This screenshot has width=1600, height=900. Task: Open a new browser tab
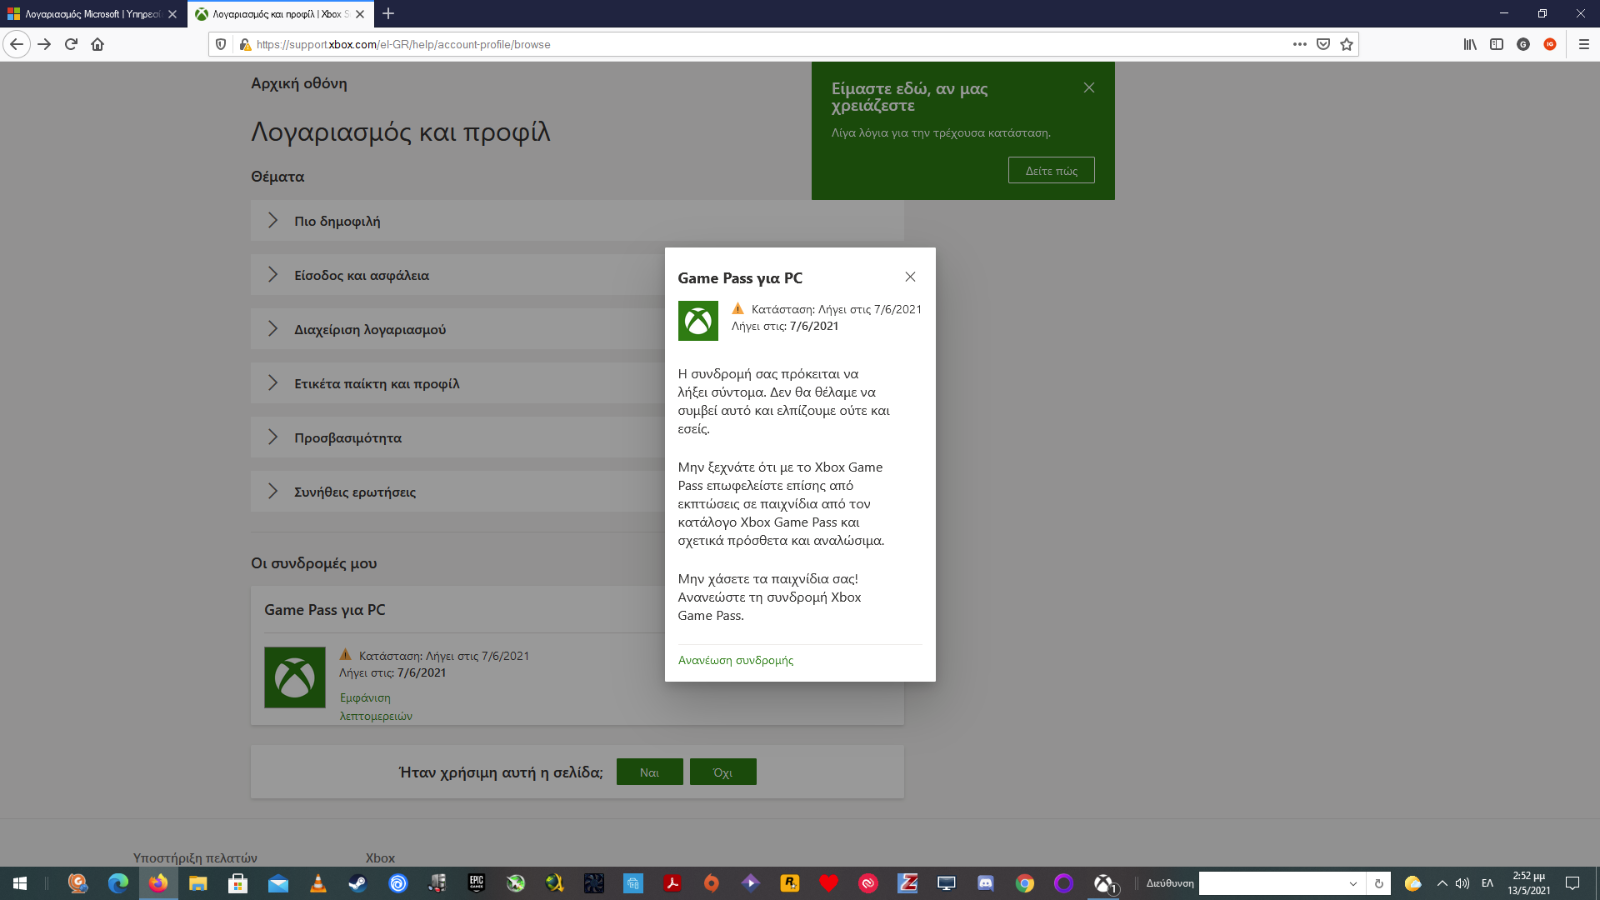pos(388,14)
